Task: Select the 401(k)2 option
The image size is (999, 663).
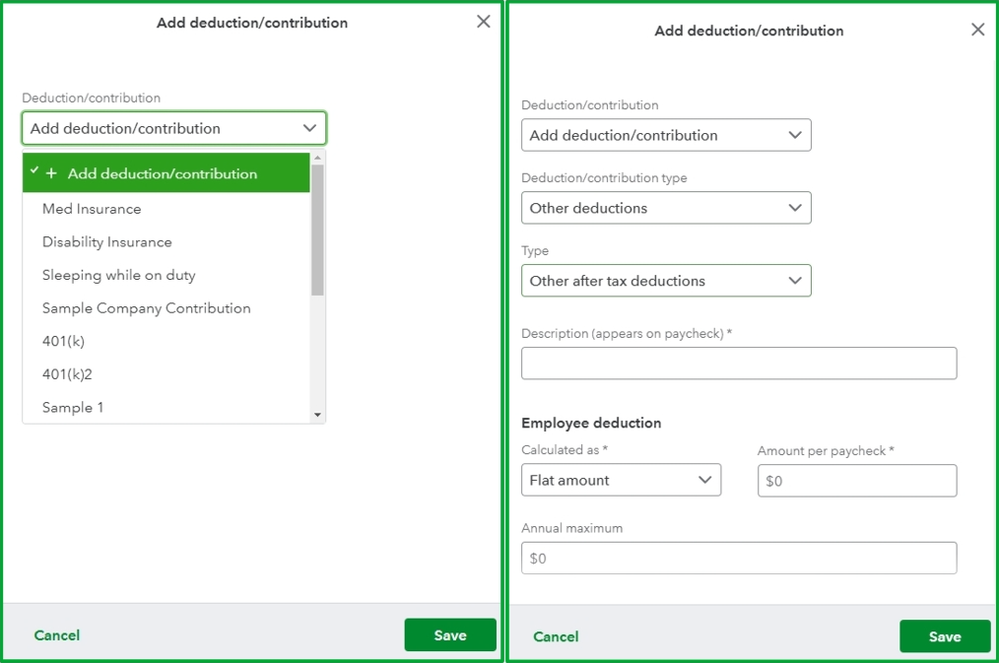Action: pos(67,374)
